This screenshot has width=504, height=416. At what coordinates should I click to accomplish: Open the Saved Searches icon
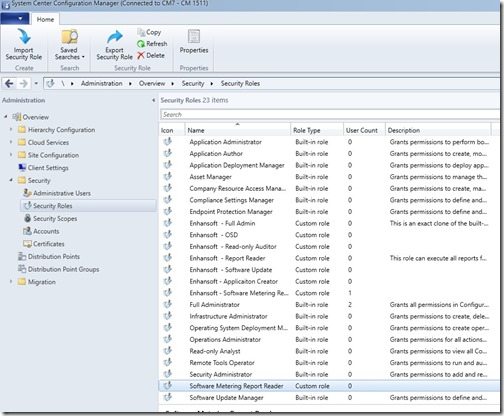point(69,37)
